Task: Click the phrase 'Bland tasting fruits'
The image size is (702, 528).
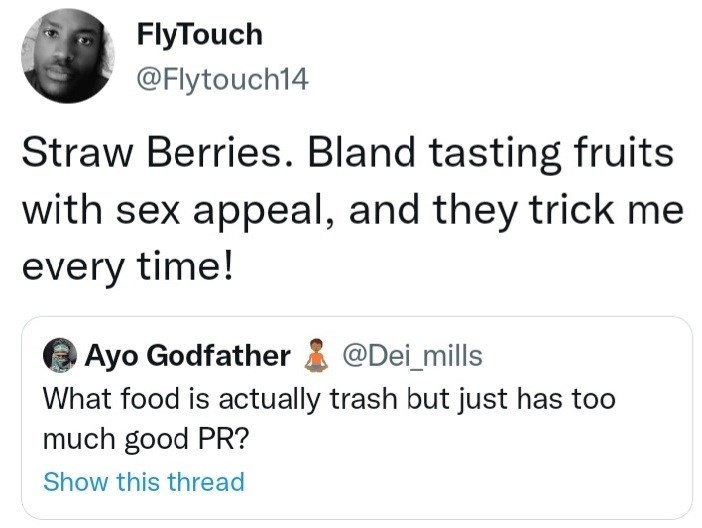Action: 490,154
